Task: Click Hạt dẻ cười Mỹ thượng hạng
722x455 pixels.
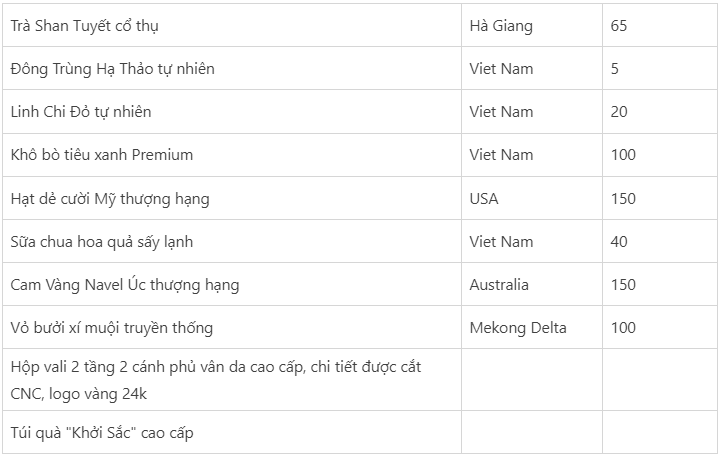Action: (x=232, y=198)
